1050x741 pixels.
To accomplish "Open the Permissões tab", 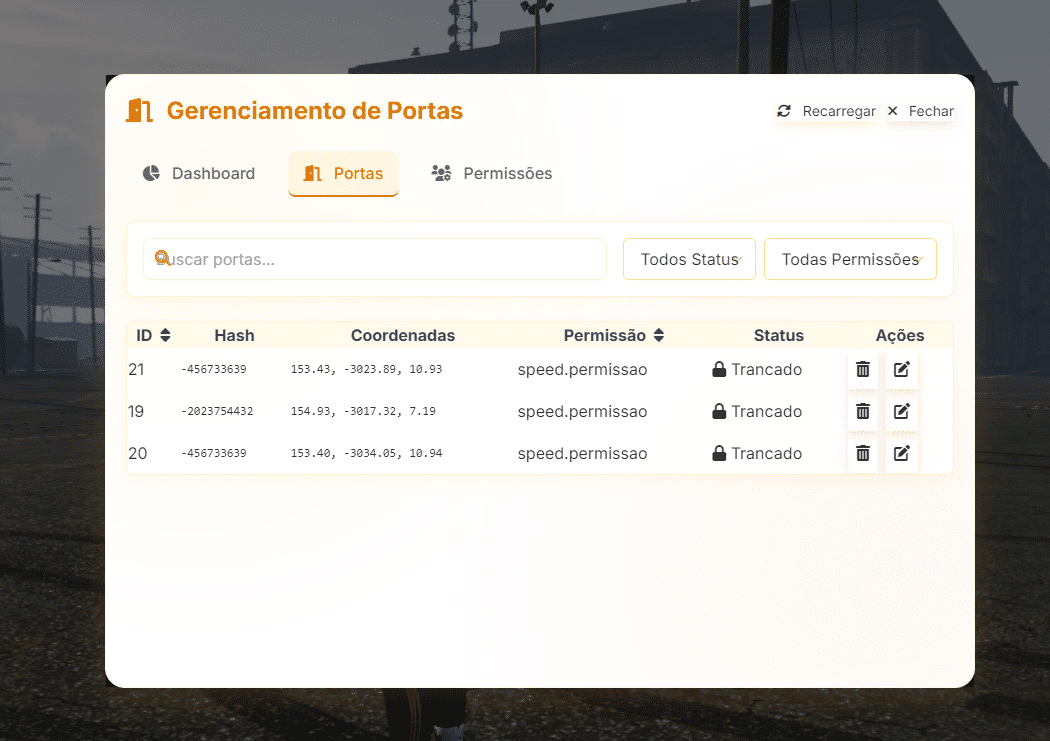I will [x=492, y=174].
